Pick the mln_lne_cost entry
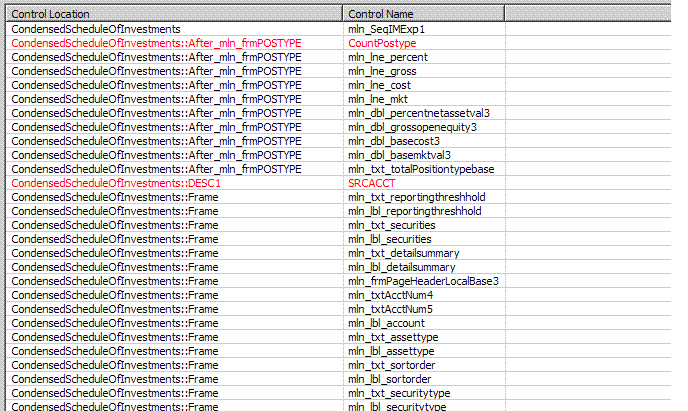 [x=382, y=86]
